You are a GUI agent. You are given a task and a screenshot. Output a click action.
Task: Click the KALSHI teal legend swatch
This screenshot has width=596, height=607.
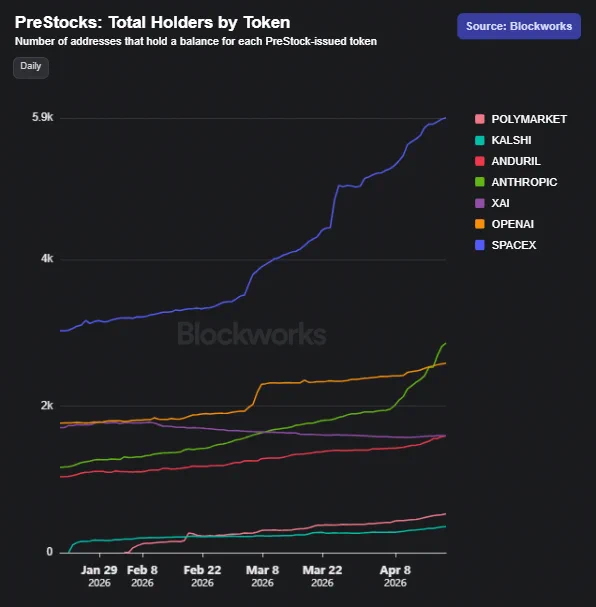(480, 140)
